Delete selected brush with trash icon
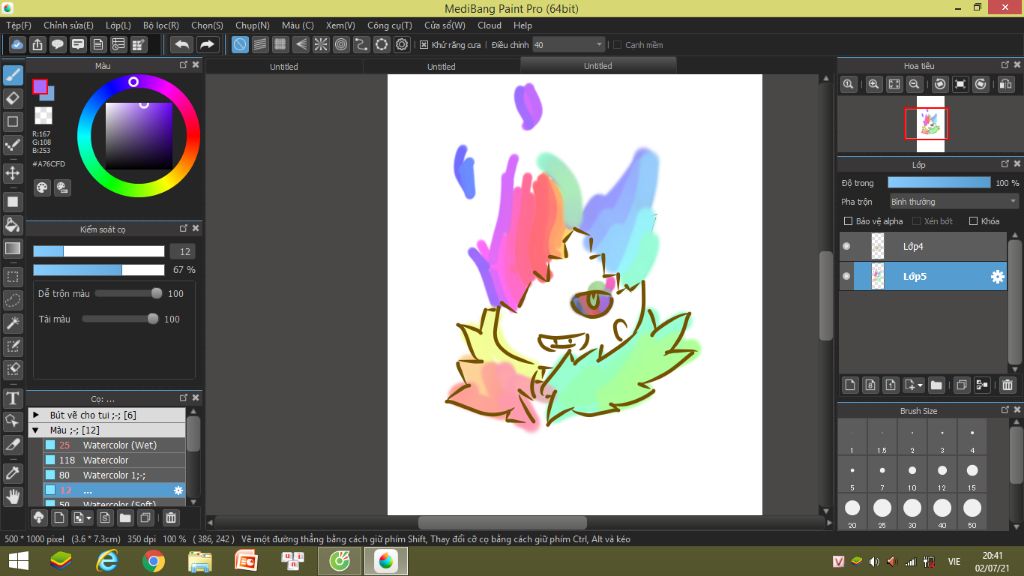1024x576 pixels. click(170, 518)
